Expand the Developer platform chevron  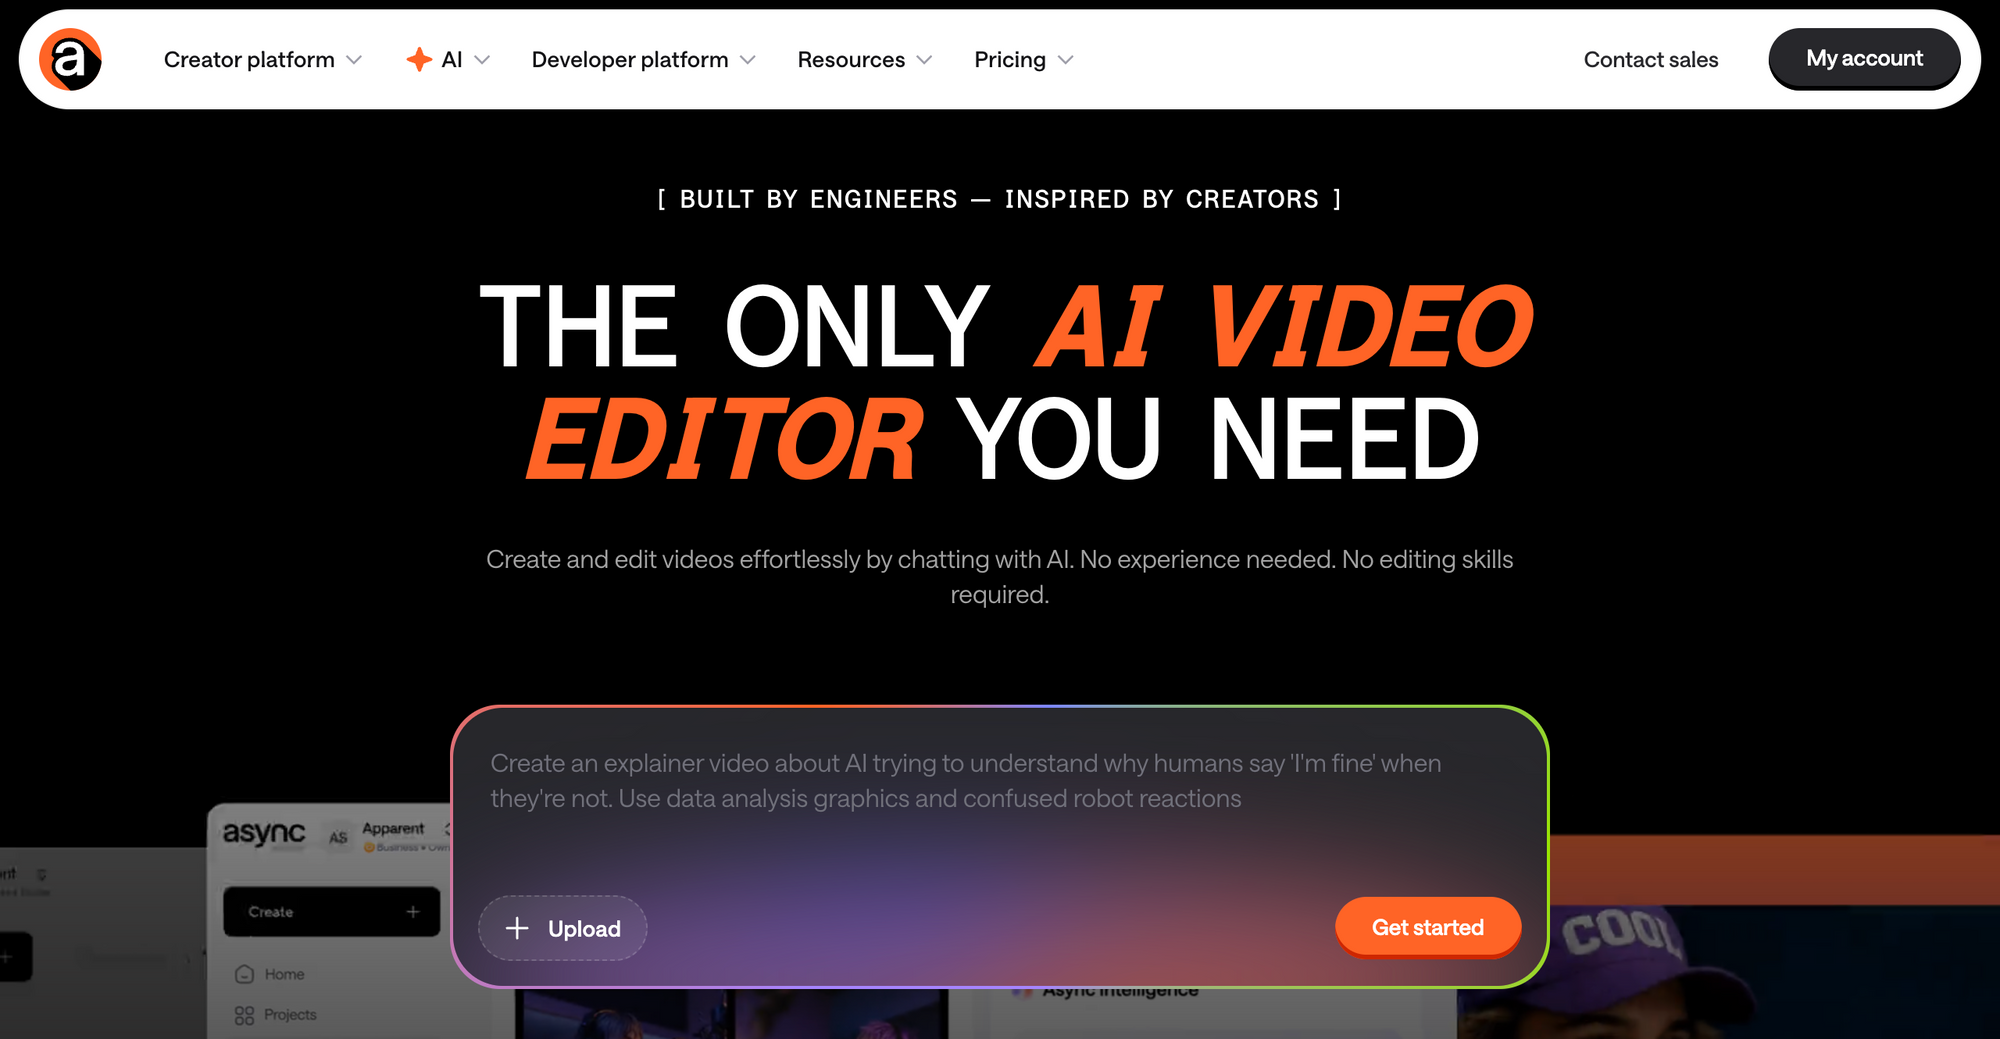(x=748, y=60)
